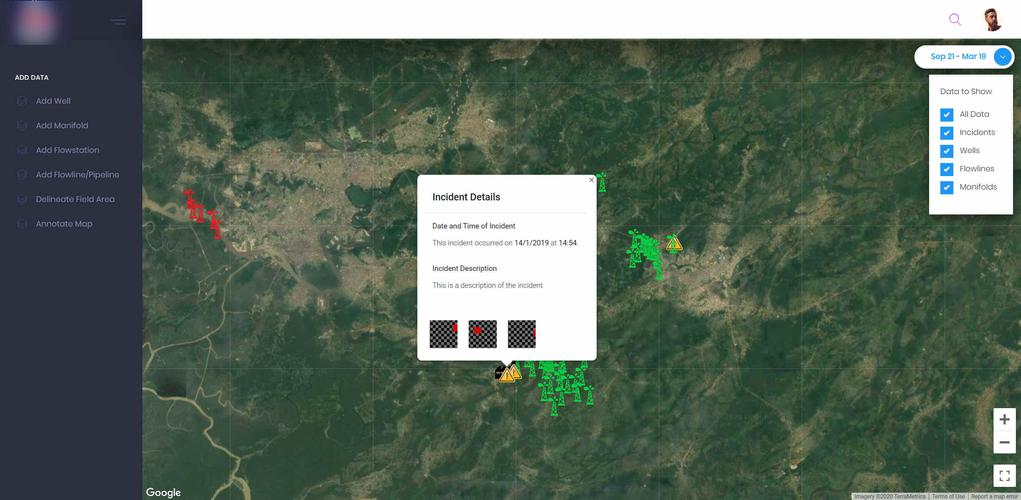Click Report a map error link
The image size is (1021, 500).
[x=994, y=496]
